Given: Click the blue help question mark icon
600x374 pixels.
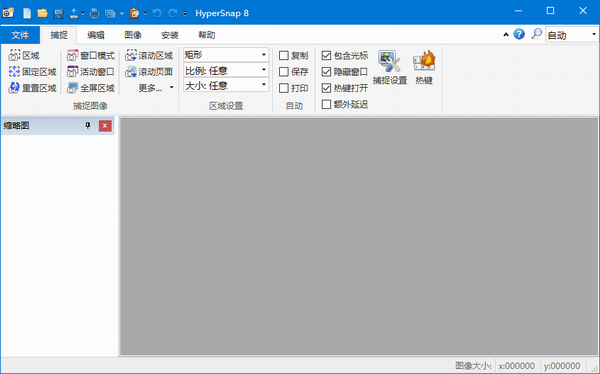Looking at the screenshot, I should click(x=519, y=34).
